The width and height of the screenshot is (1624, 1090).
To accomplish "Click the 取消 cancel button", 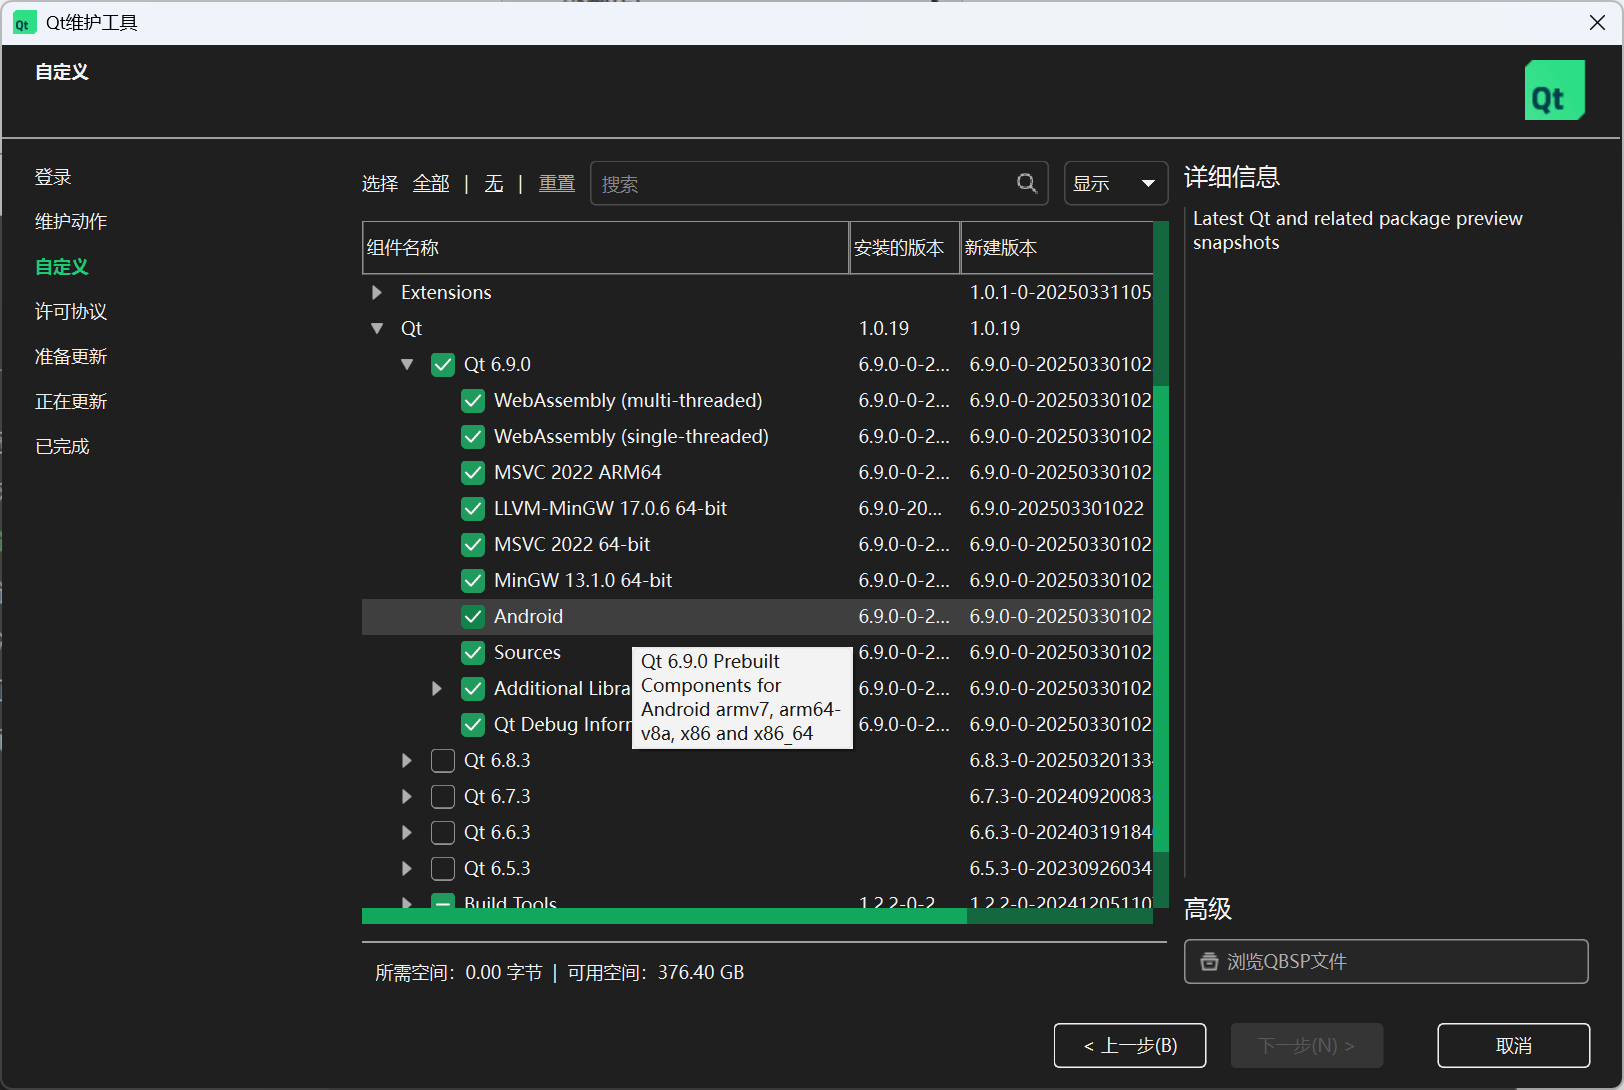I will [1513, 1045].
